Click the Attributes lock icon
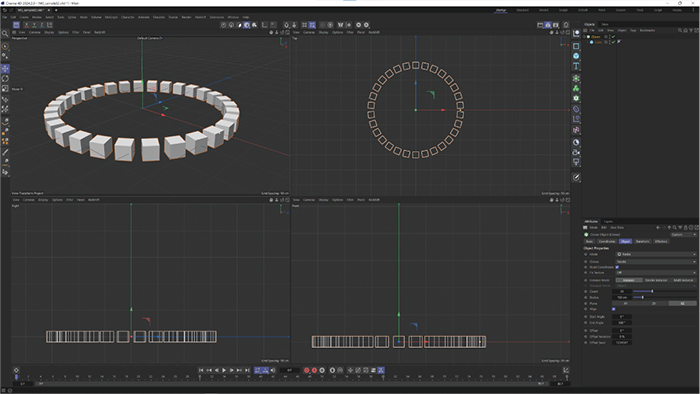The height and width of the screenshot is (394, 700). (x=686, y=228)
